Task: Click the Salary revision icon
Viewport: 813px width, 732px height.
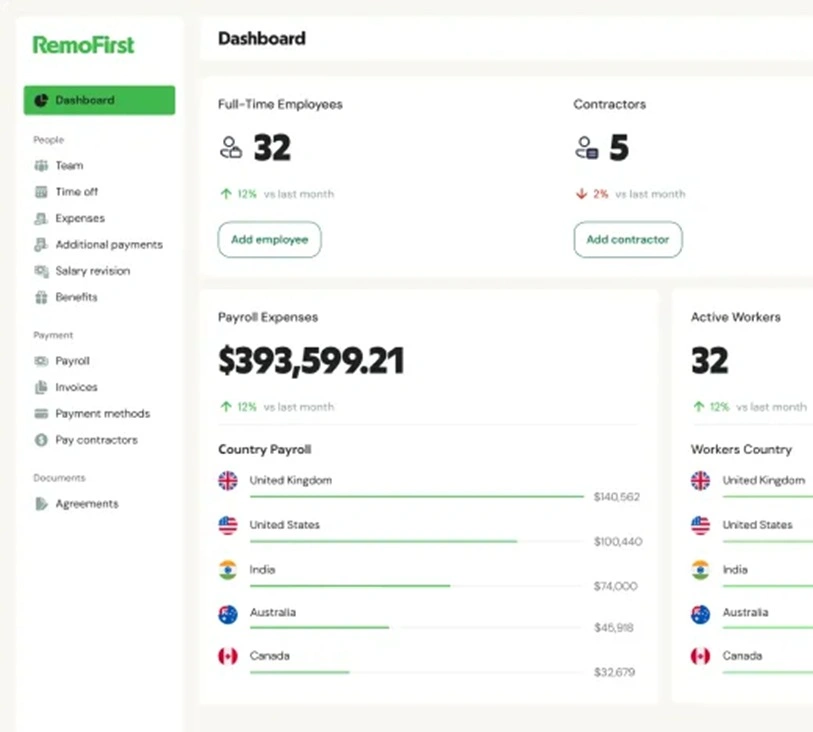Action: 41,271
